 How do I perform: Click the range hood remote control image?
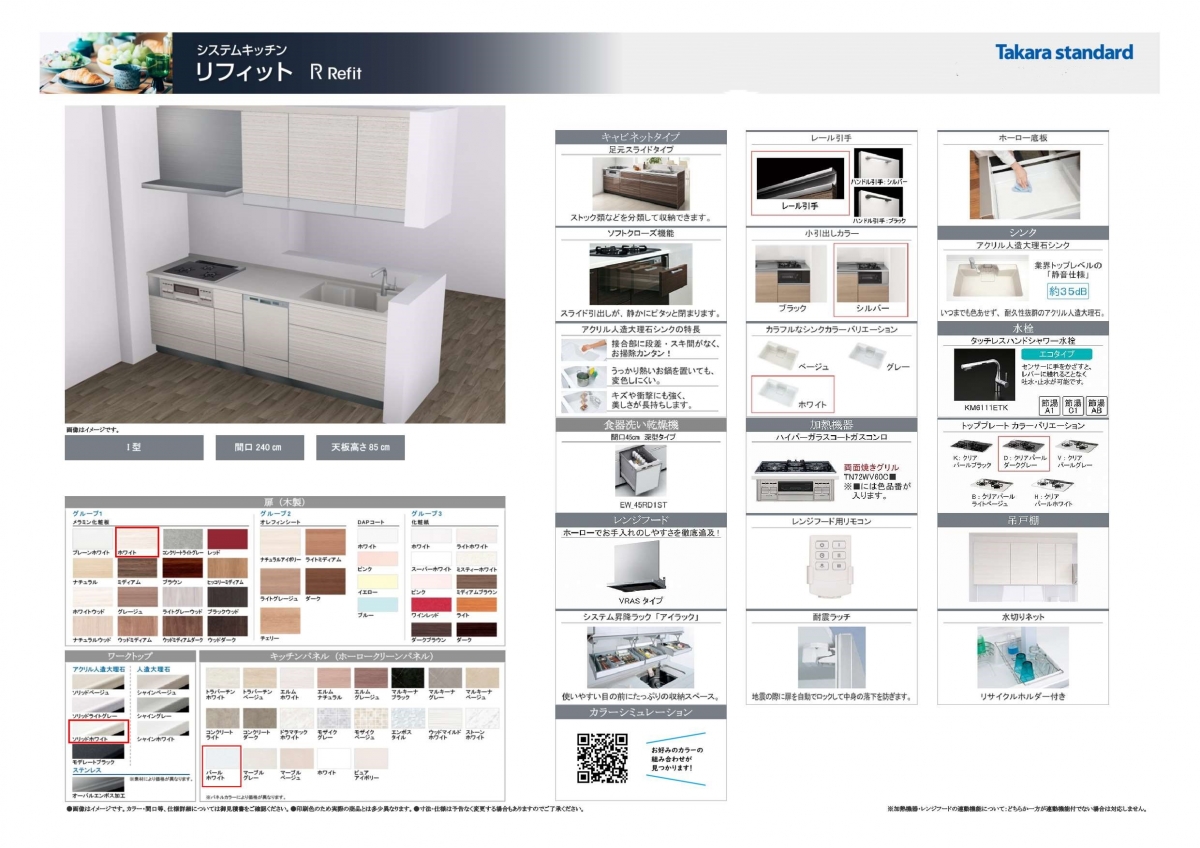[x=832, y=568]
